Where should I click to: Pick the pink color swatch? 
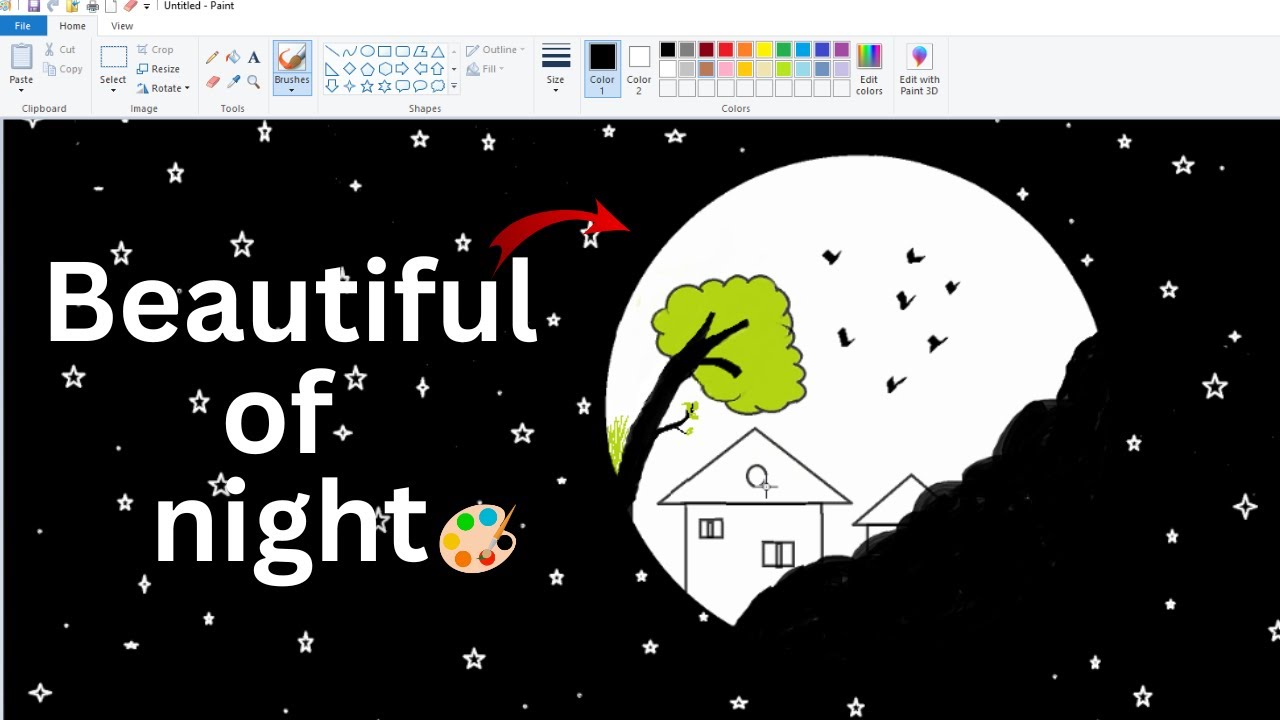pos(726,69)
